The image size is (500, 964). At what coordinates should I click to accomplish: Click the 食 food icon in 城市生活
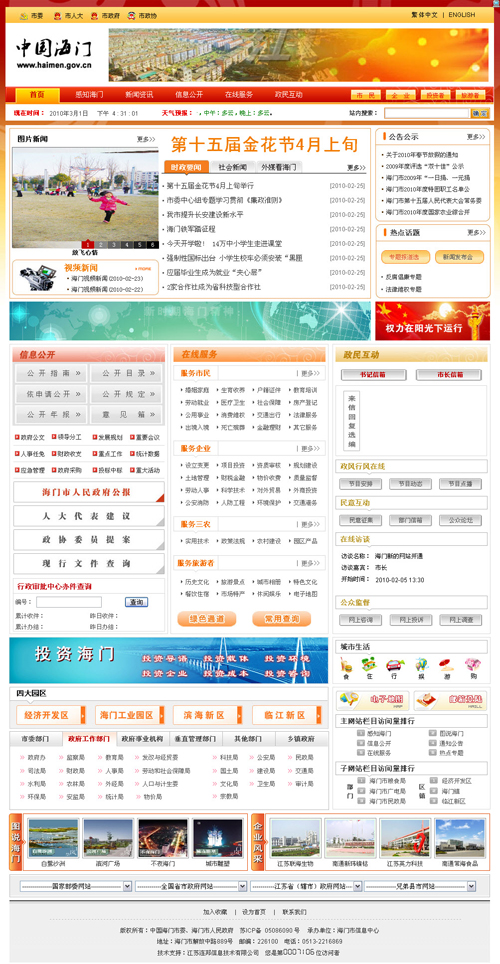click(346, 665)
